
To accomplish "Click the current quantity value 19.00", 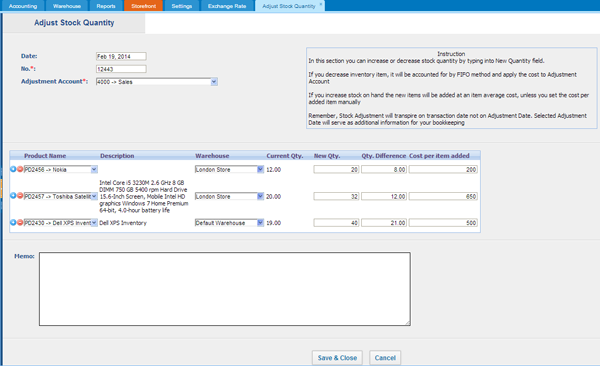I will click(274, 223).
